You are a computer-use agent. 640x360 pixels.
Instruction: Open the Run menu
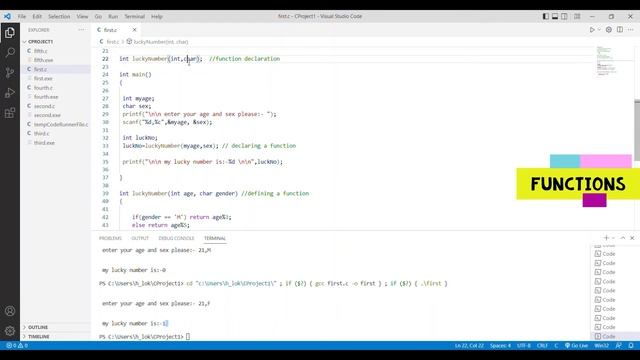[x=113, y=16]
